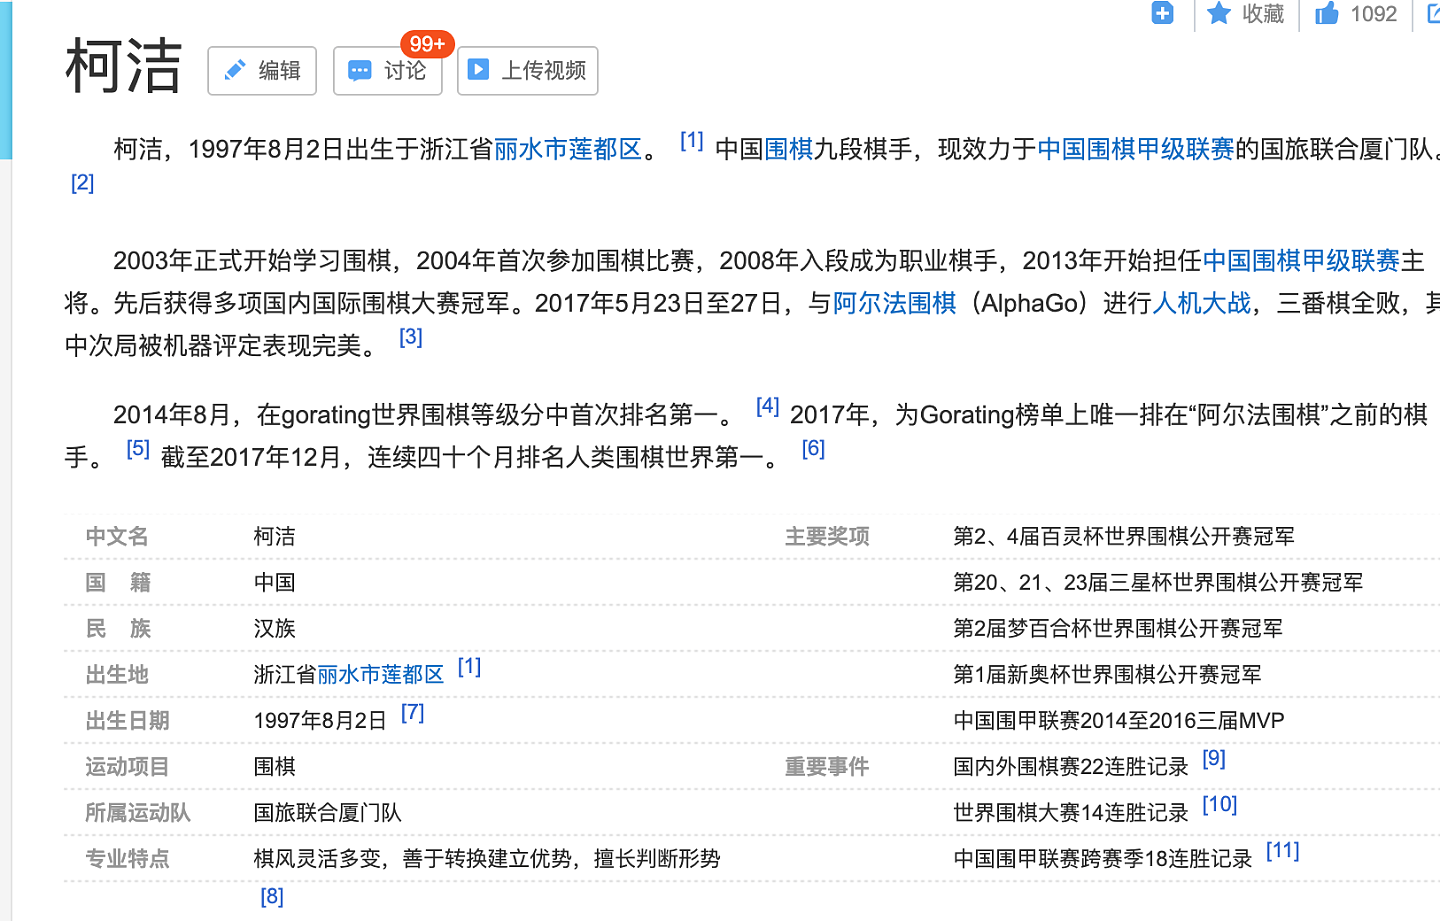Click reference [10] after 14连胜记录
The width and height of the screenshot is (1440, 921).
(1220, 805)
